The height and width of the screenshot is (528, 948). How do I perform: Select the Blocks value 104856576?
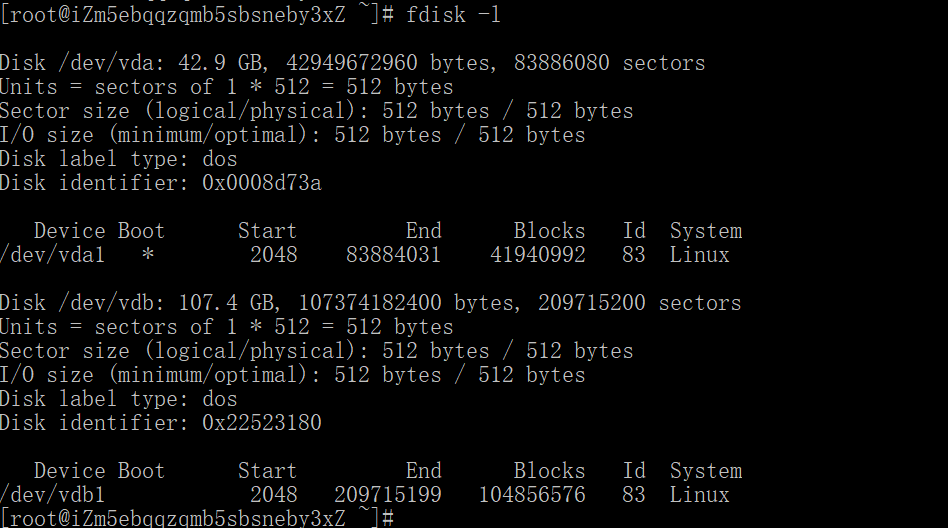coord(532,495)
